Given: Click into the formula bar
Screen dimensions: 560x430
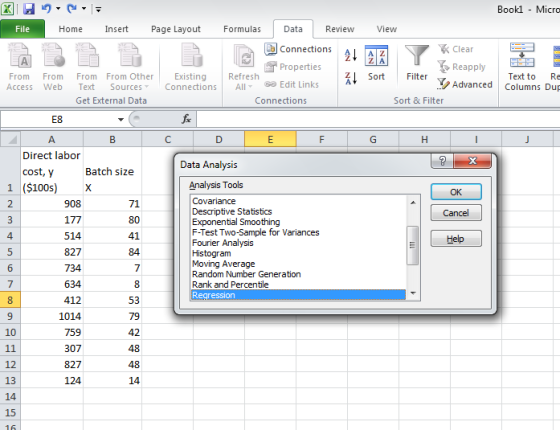Looking at the screenshot, I should [378, 119].
